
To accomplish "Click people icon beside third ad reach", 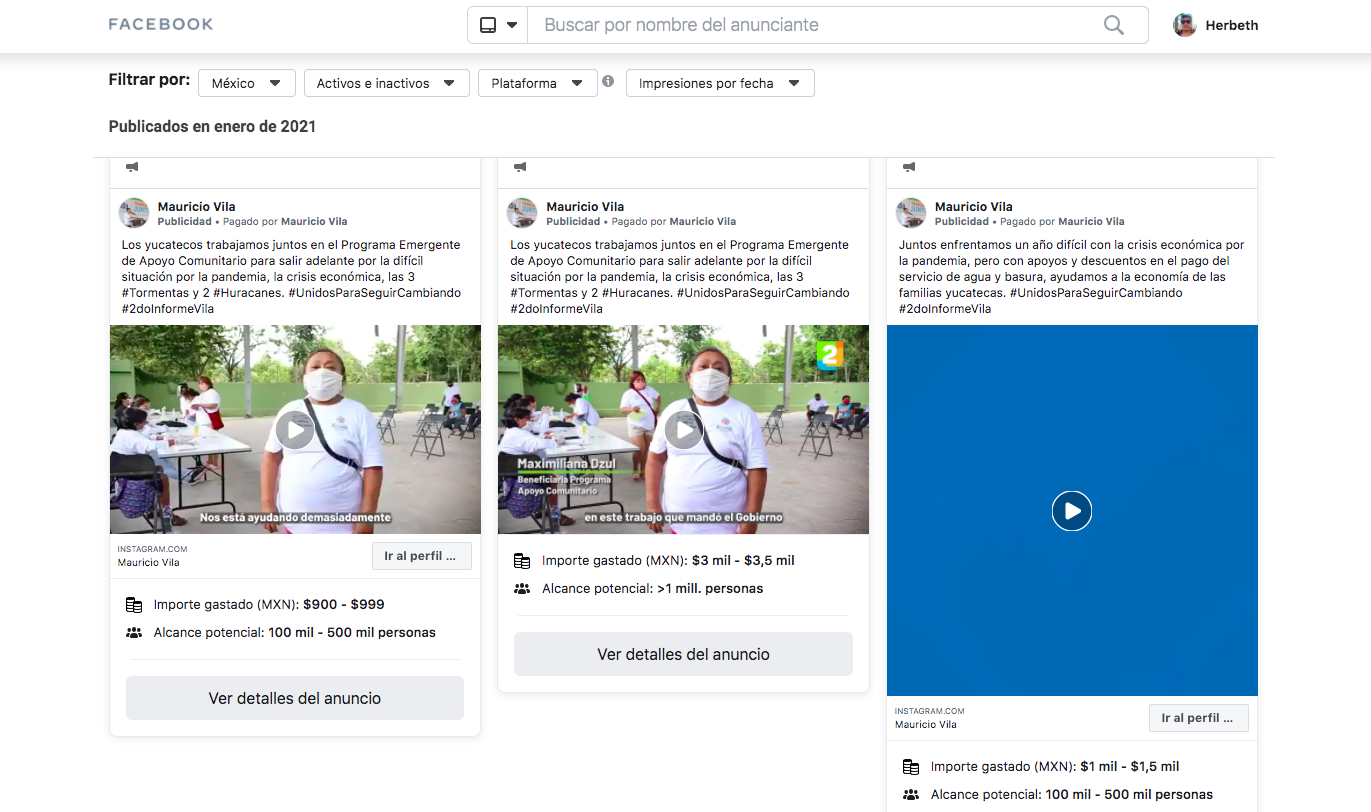I will click(911, 795).
